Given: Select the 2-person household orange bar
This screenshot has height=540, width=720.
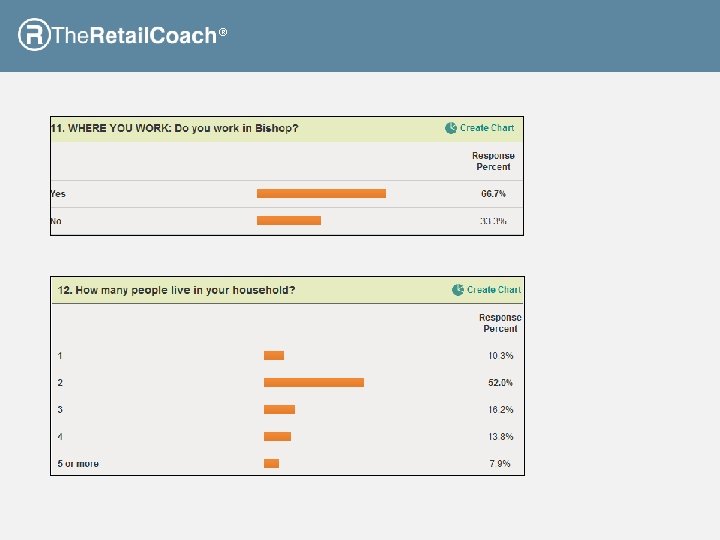Looking at the screenshot, I should click(x=314, y=382).
